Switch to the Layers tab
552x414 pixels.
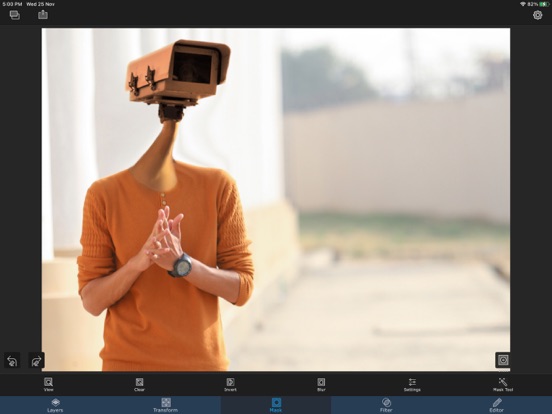click(55, 405)
